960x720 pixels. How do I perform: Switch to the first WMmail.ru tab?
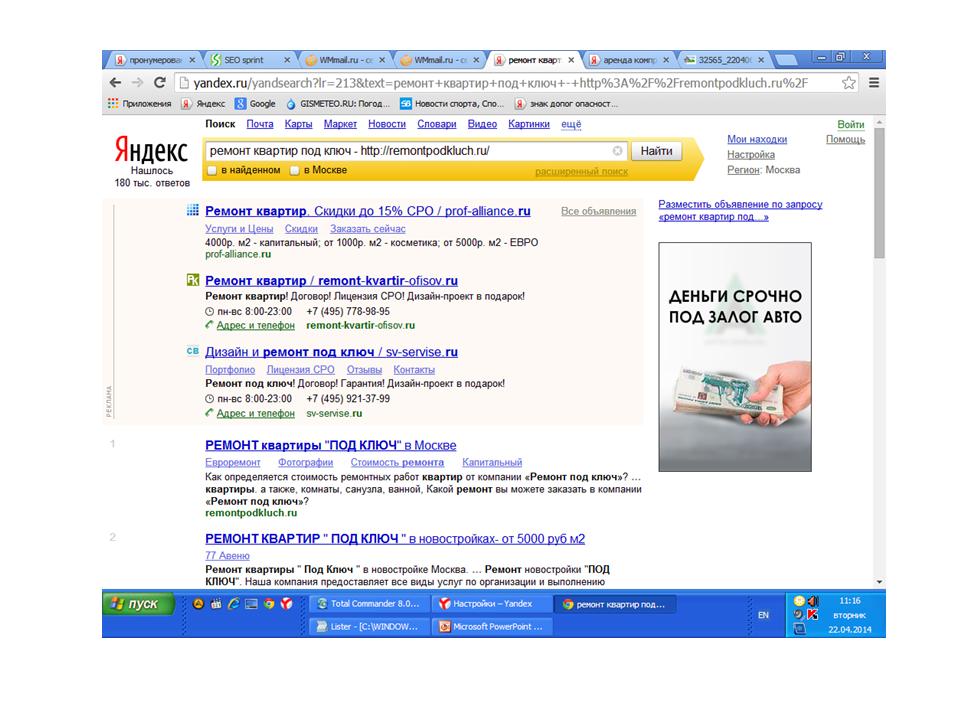[344, 60]
